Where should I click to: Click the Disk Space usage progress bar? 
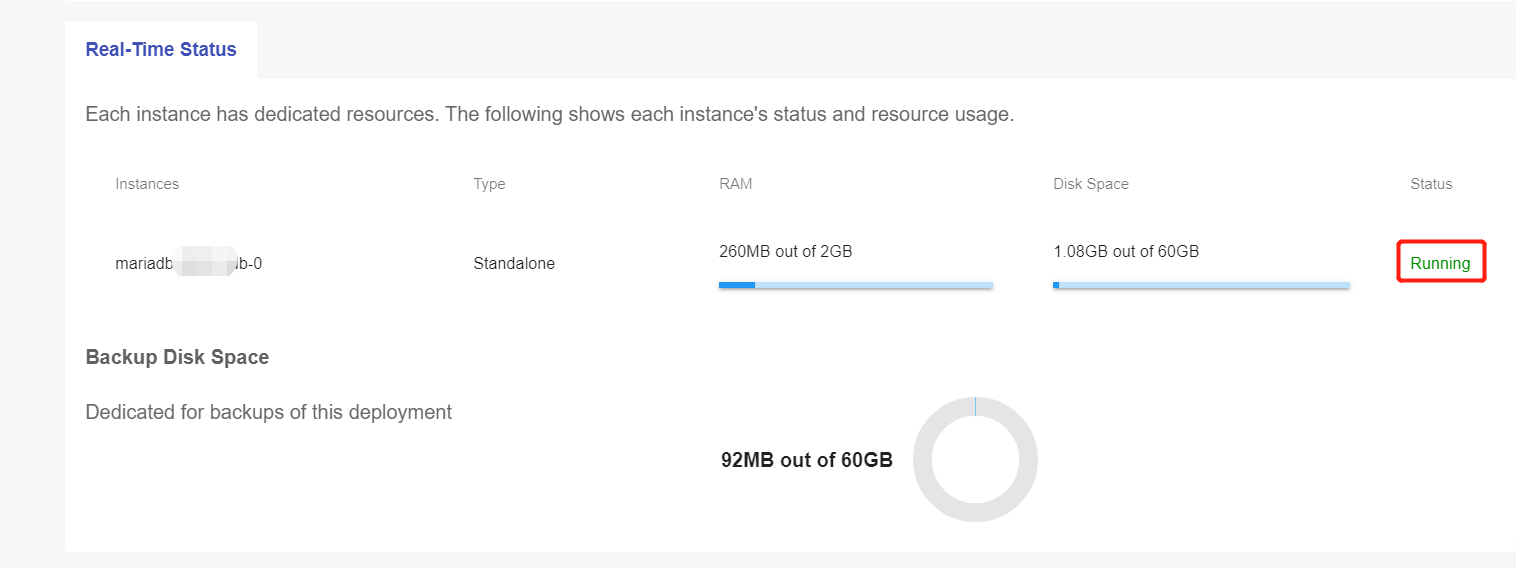point(1200,285)
